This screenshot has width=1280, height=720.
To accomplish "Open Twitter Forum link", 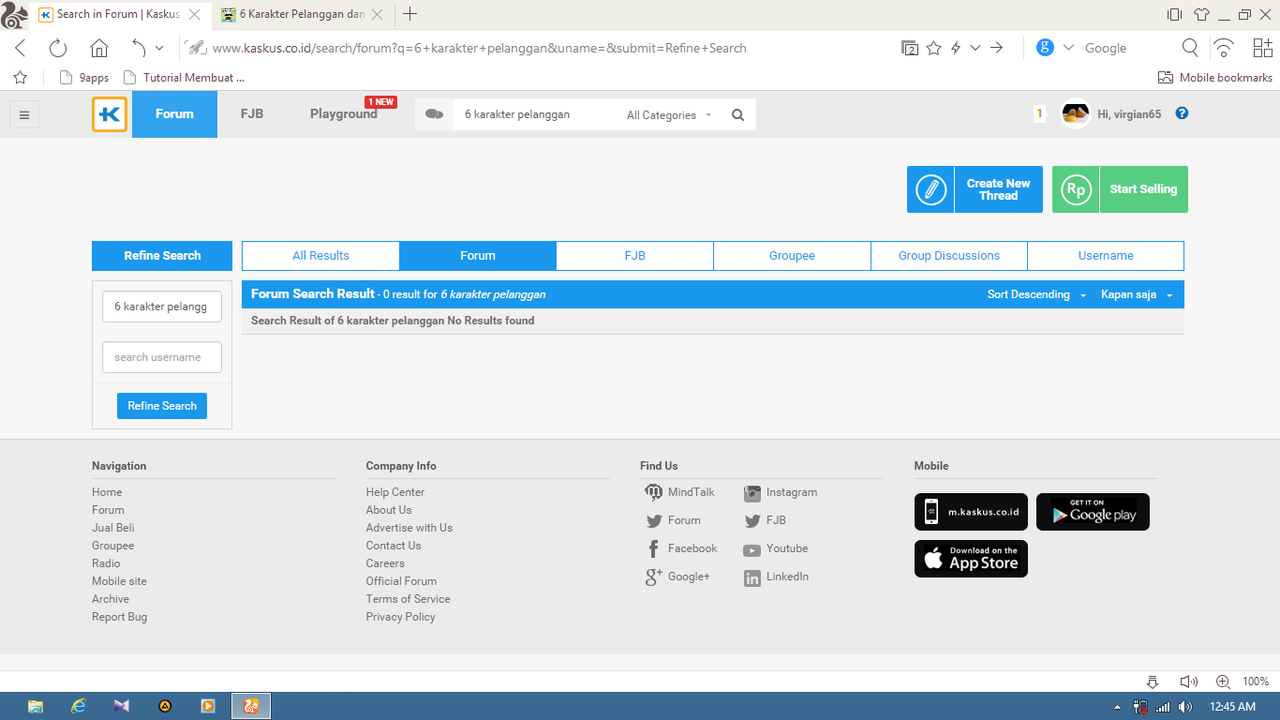I will click(673, 520).
